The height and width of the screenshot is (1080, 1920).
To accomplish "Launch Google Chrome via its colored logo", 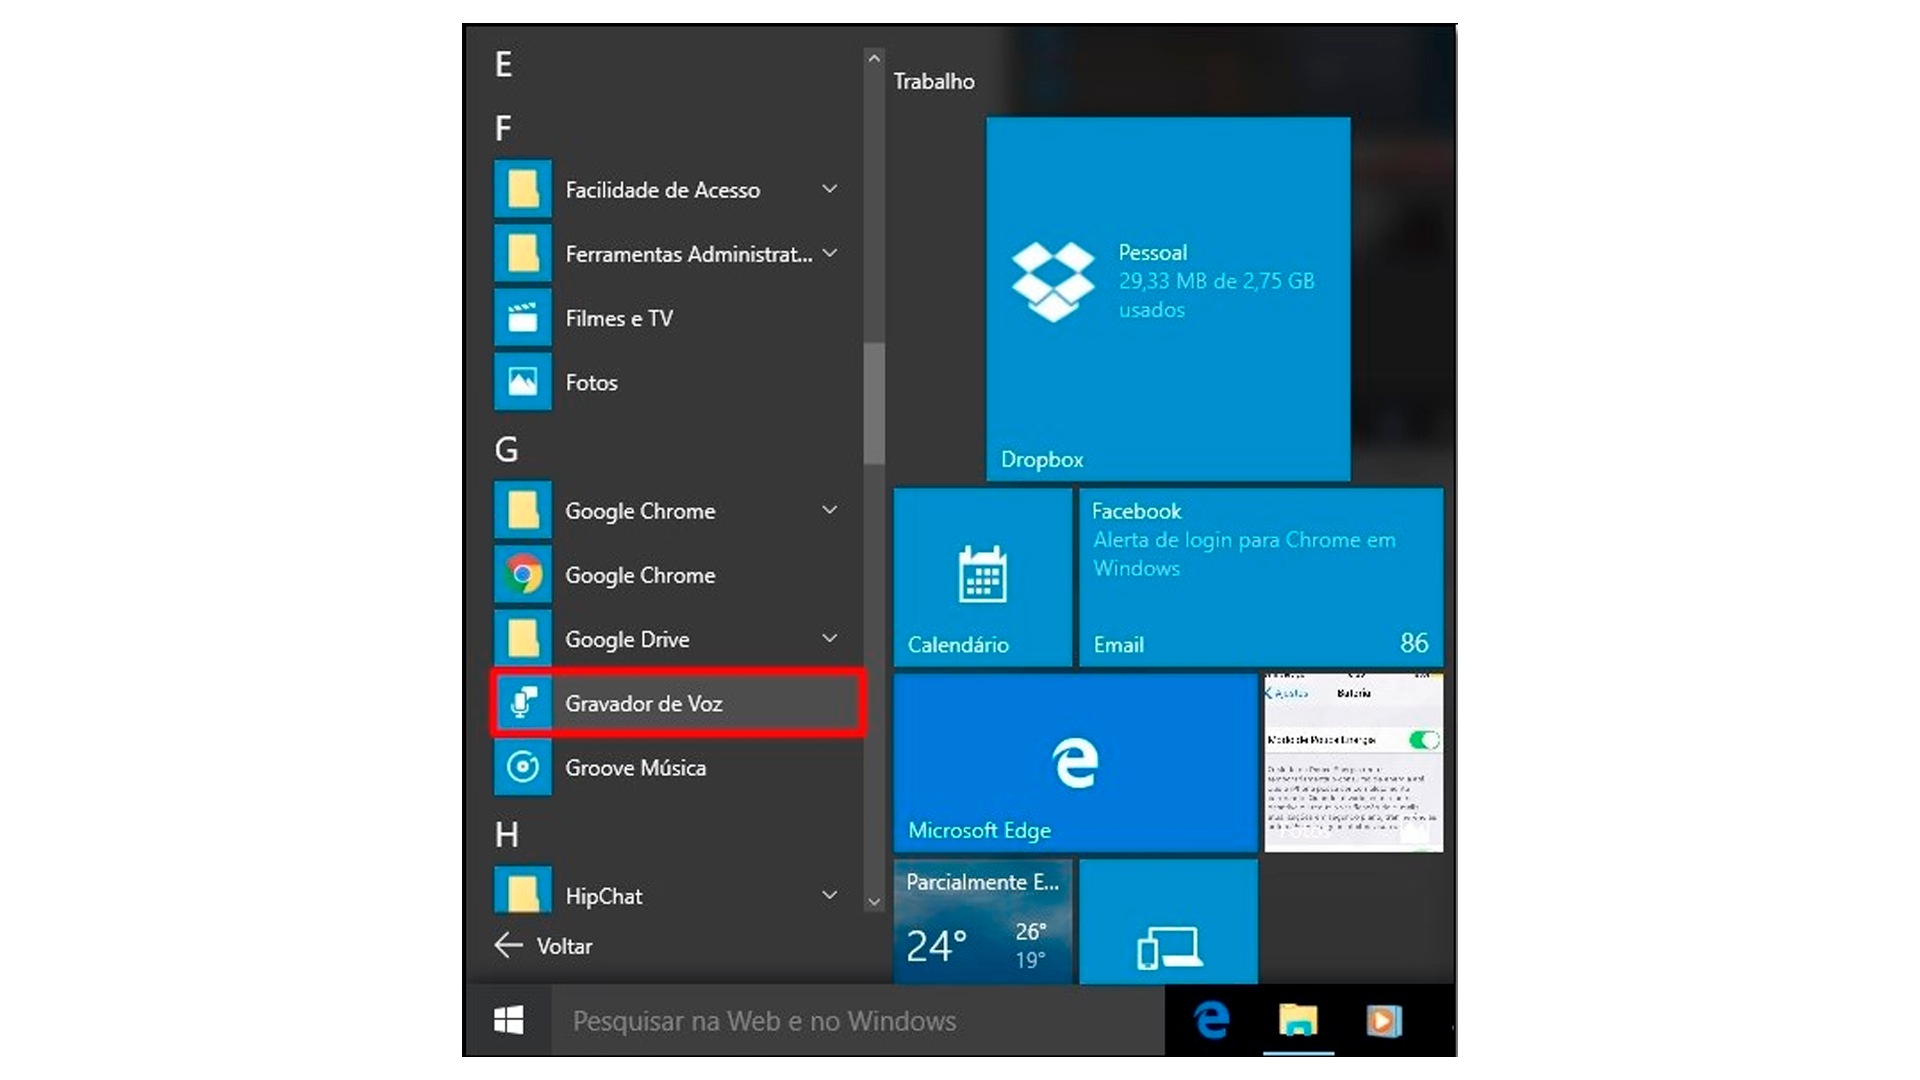I will (x=523, y=575).
